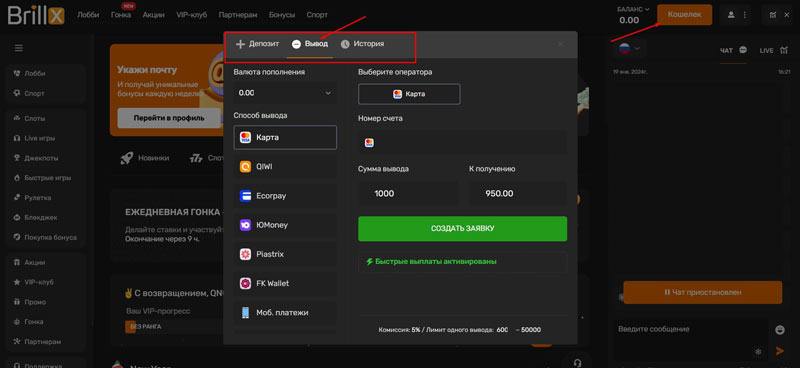Click the Сумма вывода amount field
Image resolution: width=800 pixels, height=368 pixels.
[x=408, y=194]
